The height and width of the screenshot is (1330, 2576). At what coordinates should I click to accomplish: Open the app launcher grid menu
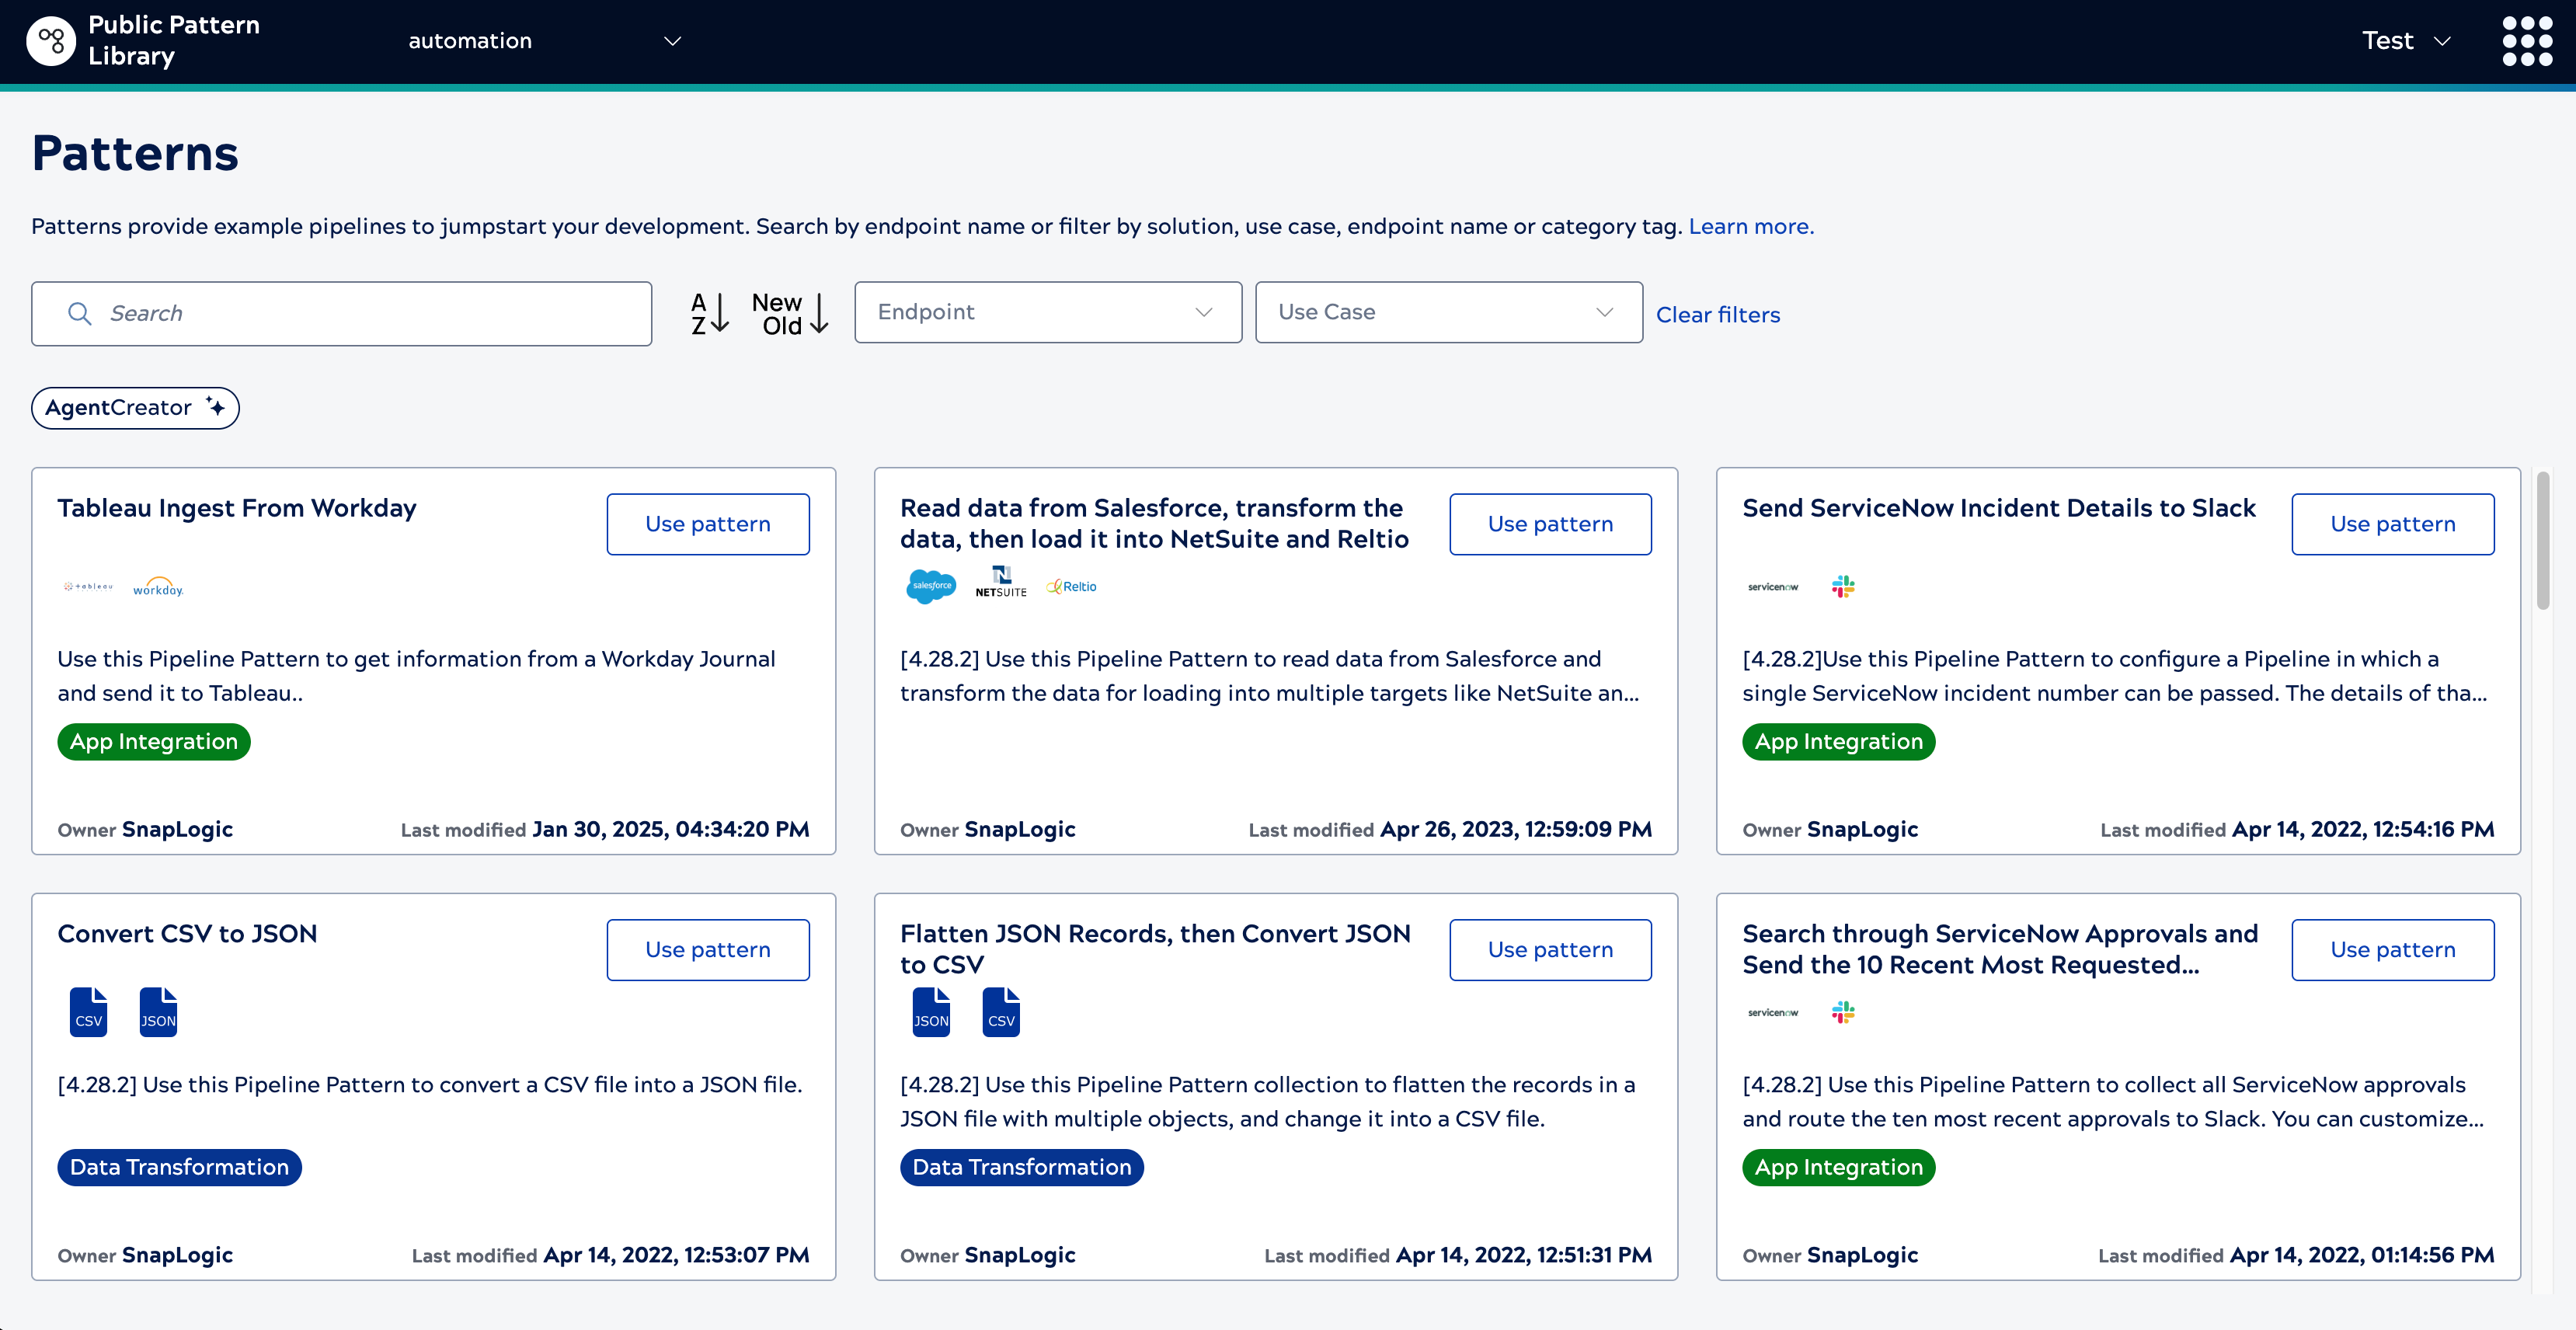pos(2526,41)
